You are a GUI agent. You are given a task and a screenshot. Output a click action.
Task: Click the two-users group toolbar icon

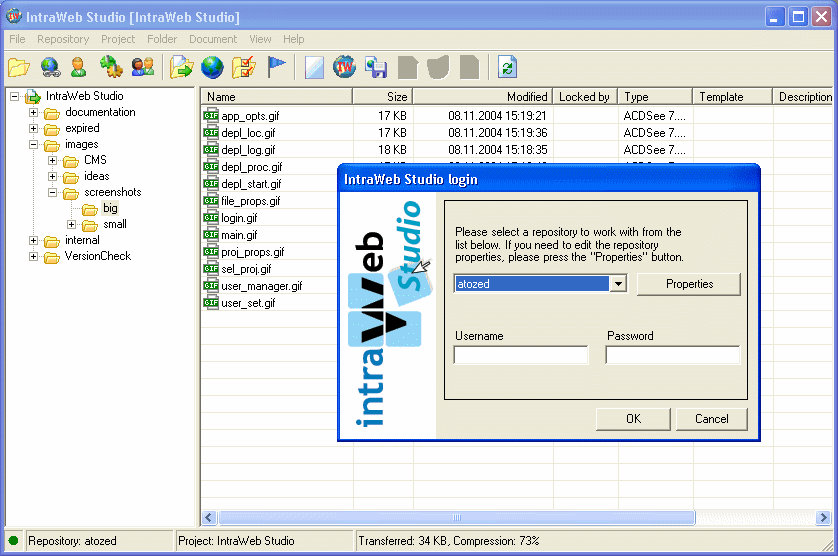point(143,67)
